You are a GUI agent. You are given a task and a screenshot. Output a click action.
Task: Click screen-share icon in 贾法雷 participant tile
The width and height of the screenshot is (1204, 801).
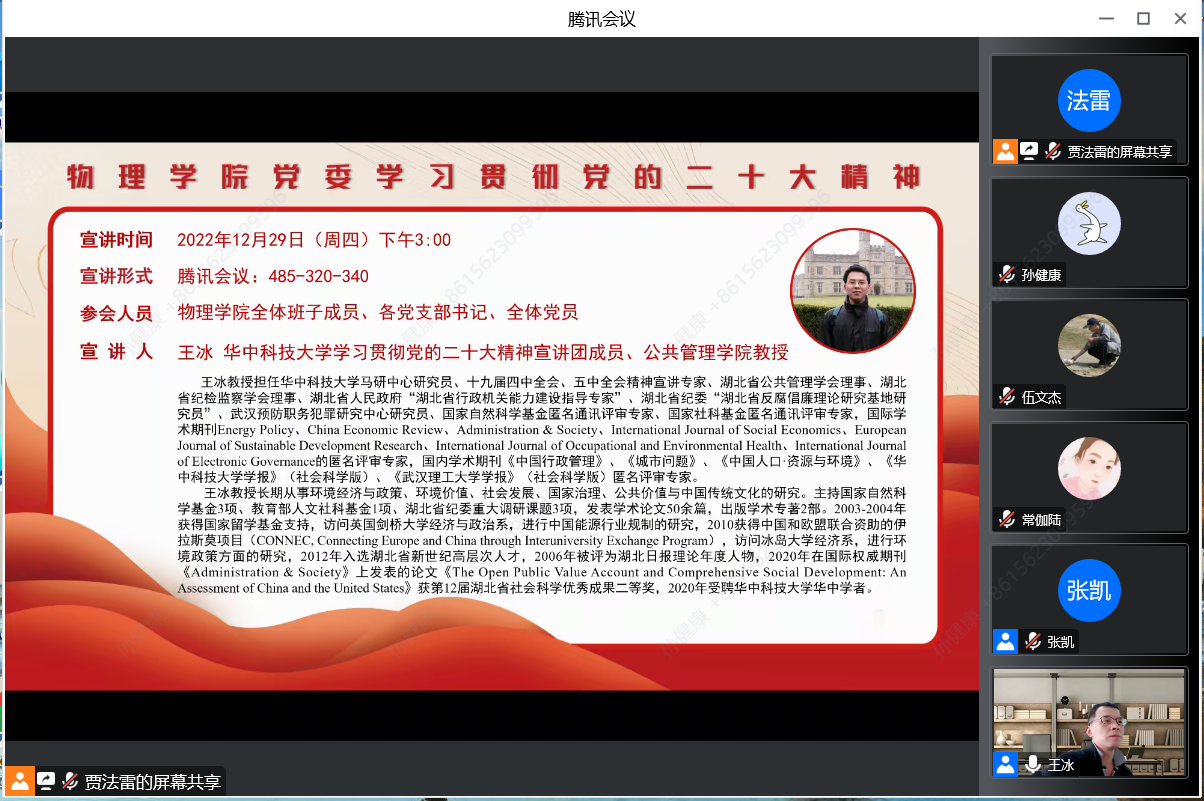point(1029,152)
